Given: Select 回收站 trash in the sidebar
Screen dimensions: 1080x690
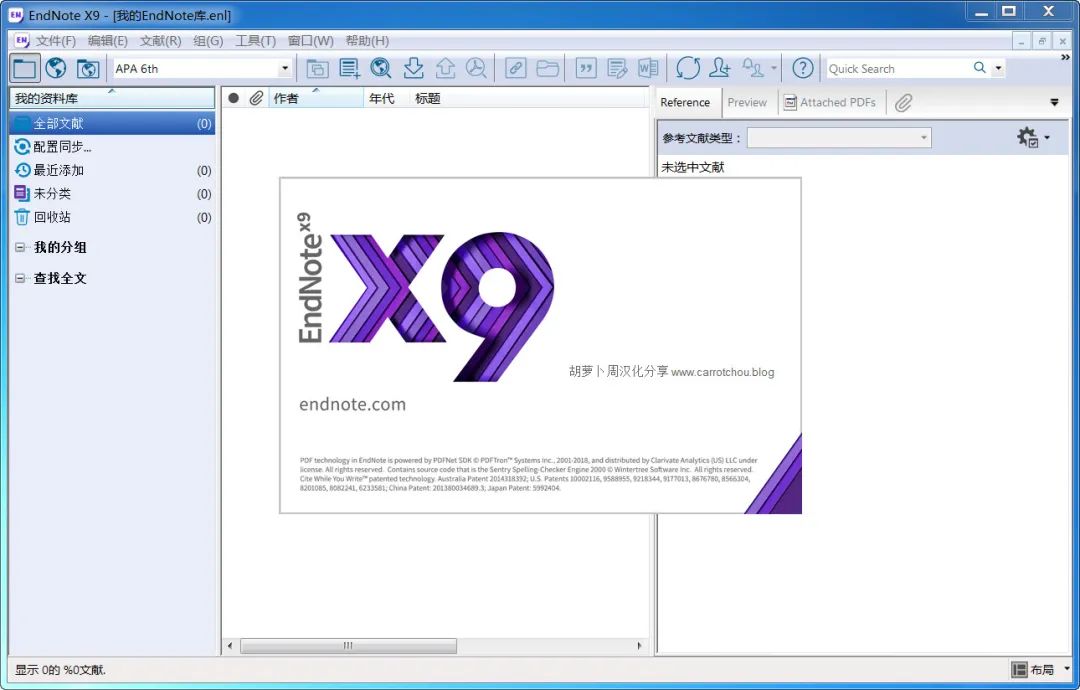Looking at the screenshot, I should tap(112, 217).
